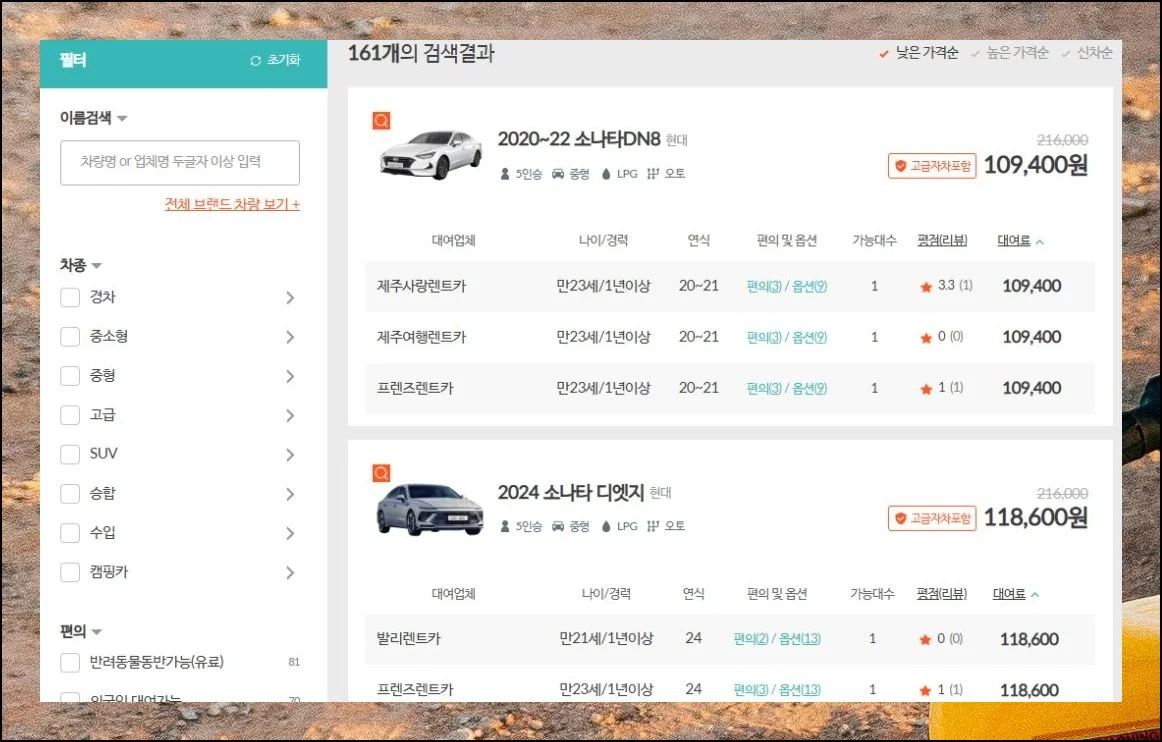The image size is (1162, 742).
Task: Click the car name search input field
Action: pos(180,162)
